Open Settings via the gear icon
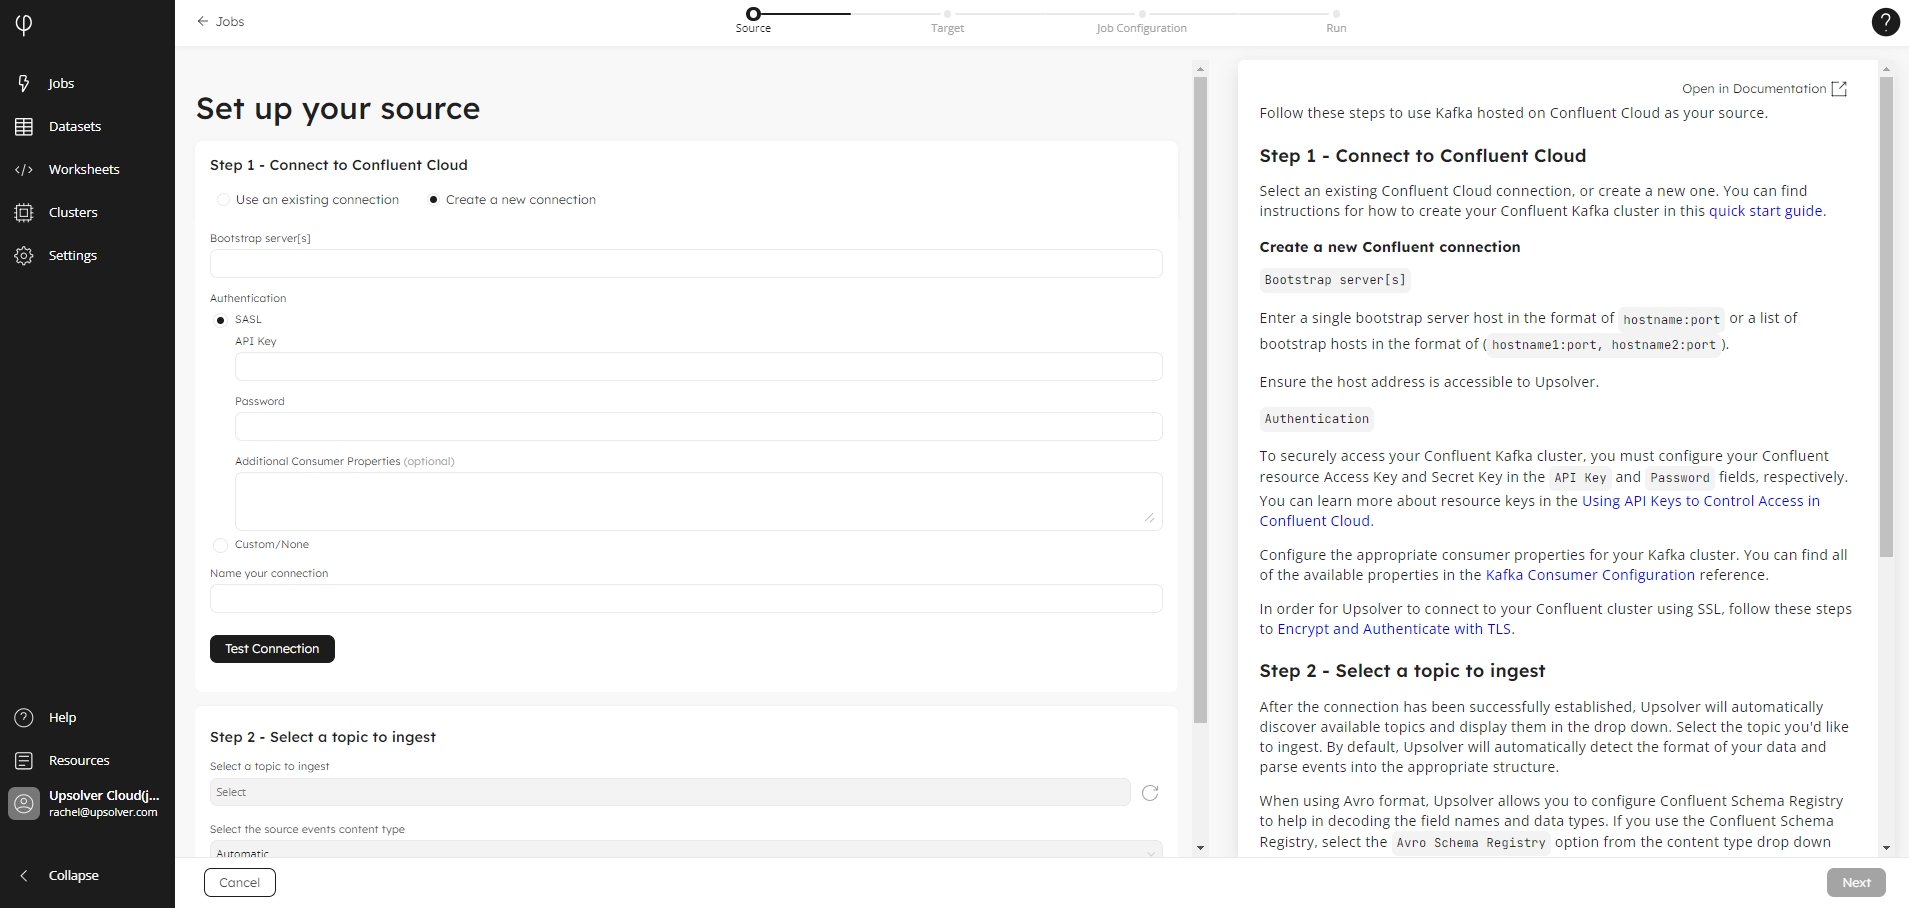The width and height of the screenshot is (1909, 908). pyautogui.click(x=24, y=256)
